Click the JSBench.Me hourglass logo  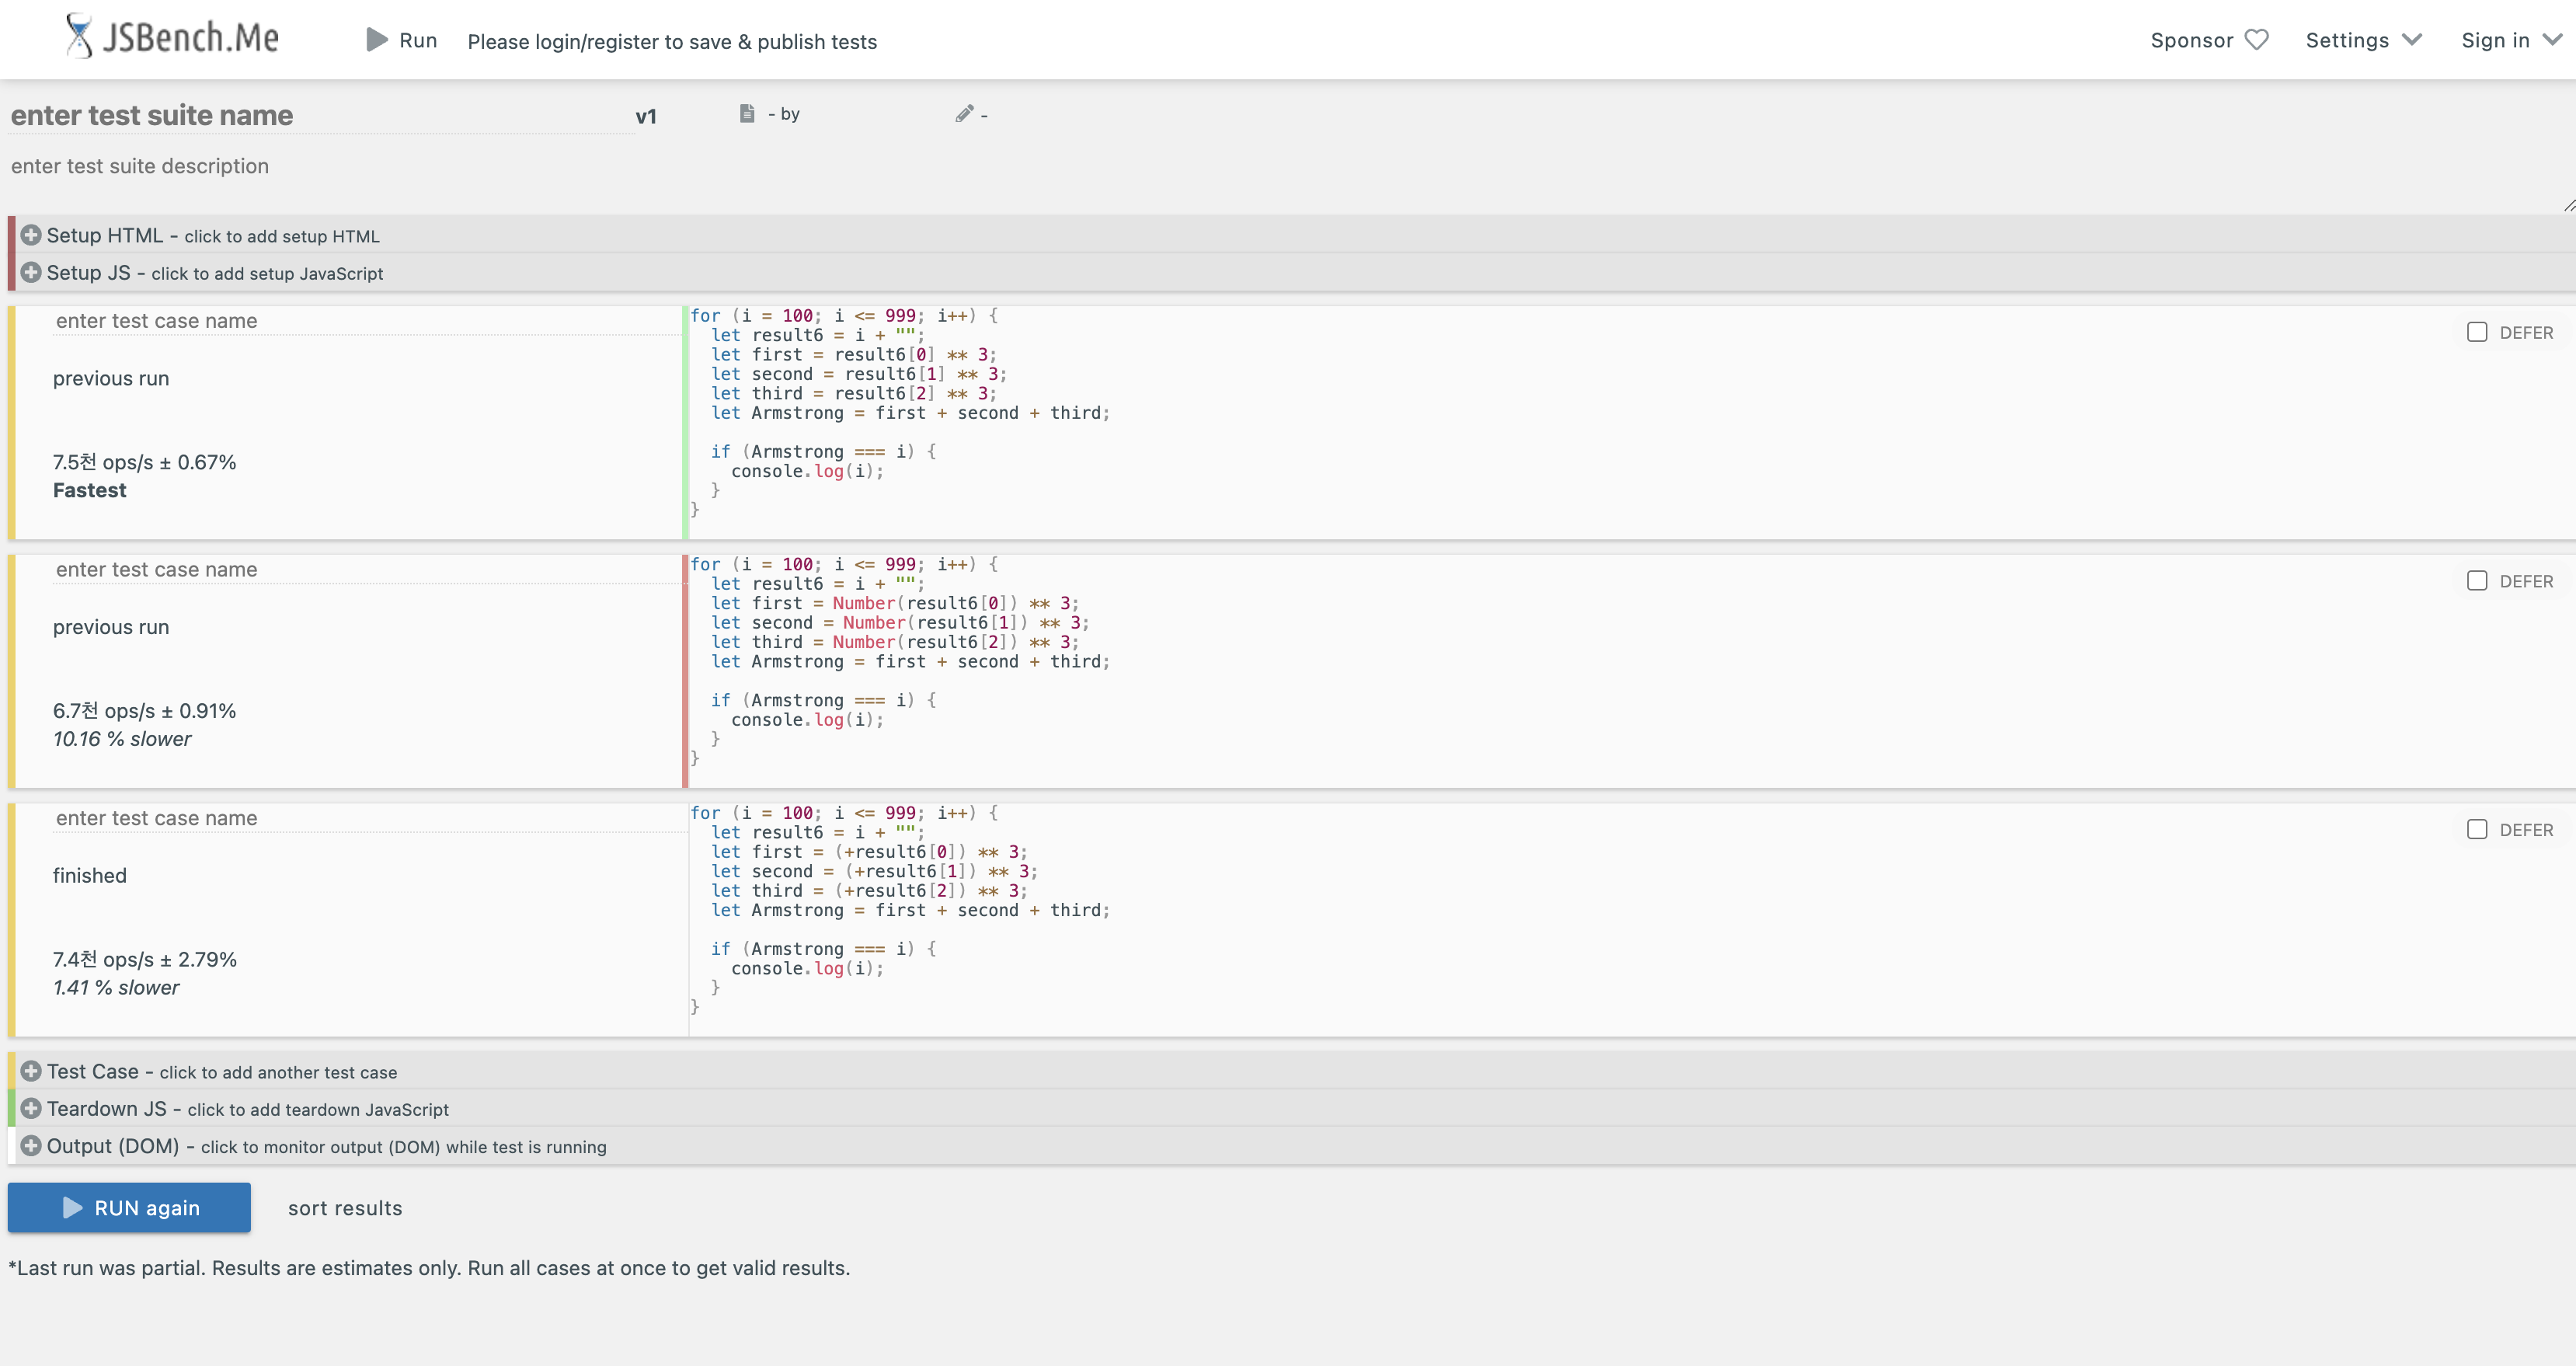79,37
